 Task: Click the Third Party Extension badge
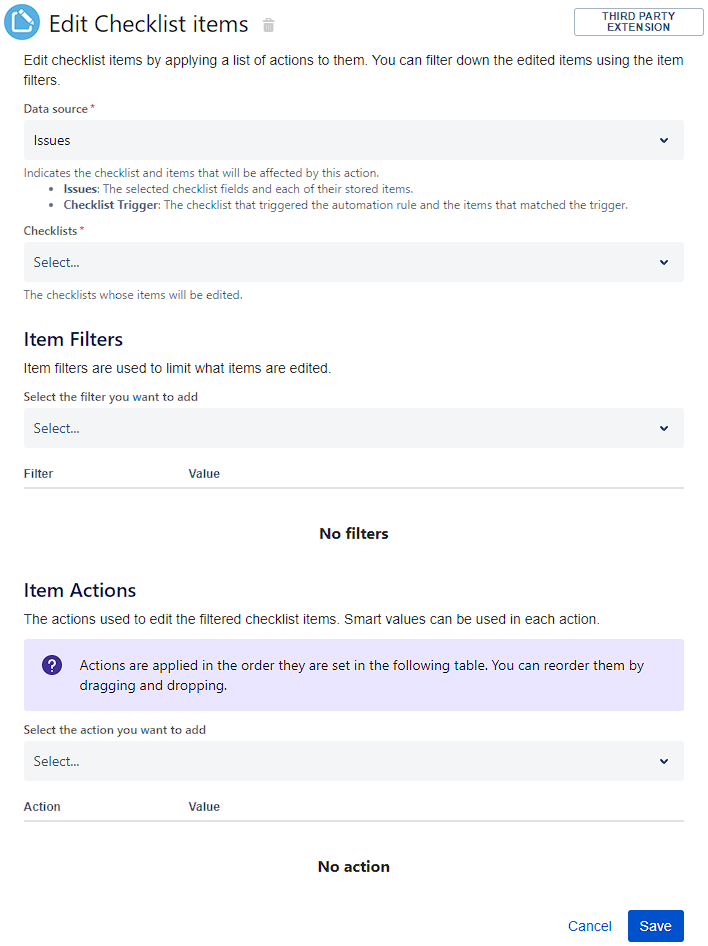coord(638,22)
